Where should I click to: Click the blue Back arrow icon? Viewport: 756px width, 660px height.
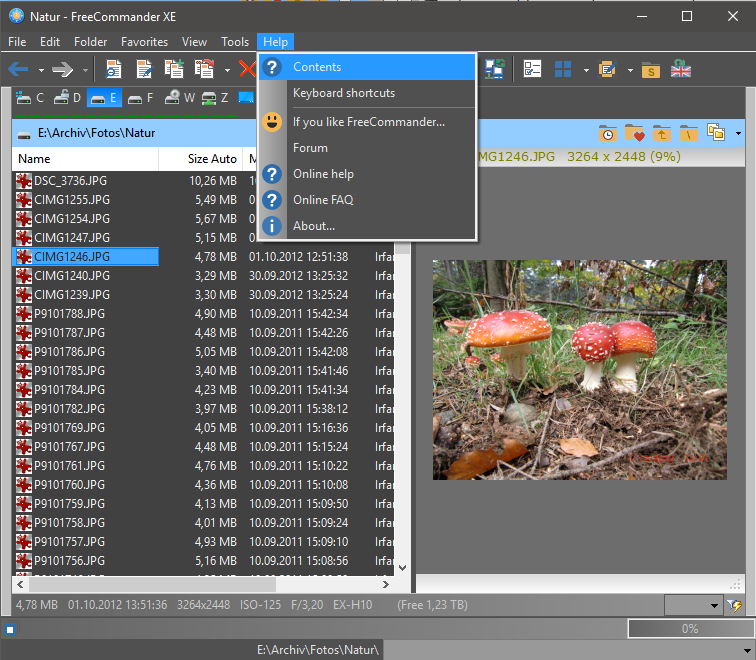(18, 70)
